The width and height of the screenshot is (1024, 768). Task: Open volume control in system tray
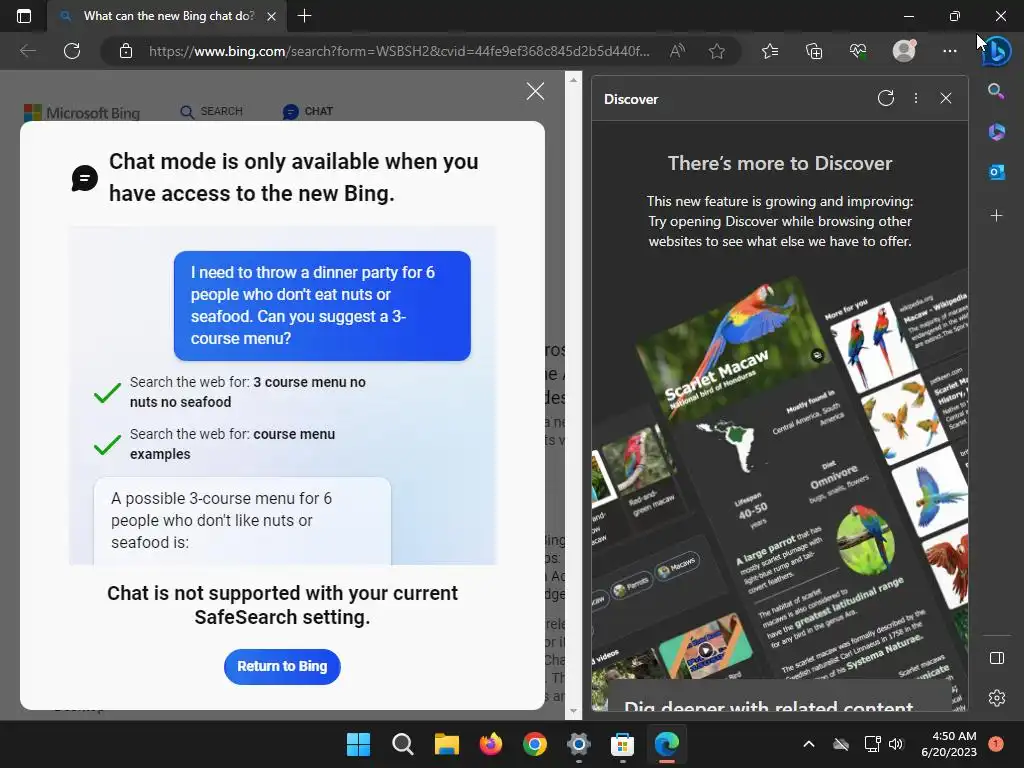point(896,744)
